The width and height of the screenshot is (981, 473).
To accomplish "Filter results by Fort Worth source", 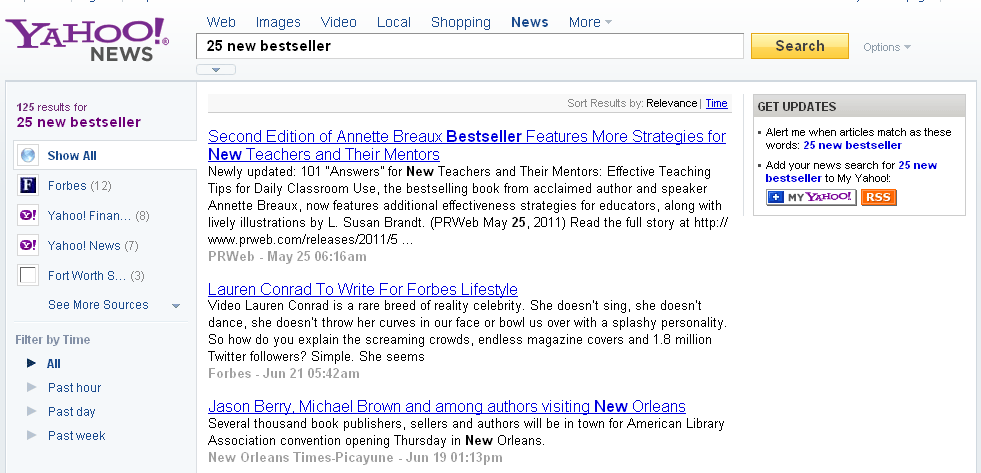I will [96, 276].
